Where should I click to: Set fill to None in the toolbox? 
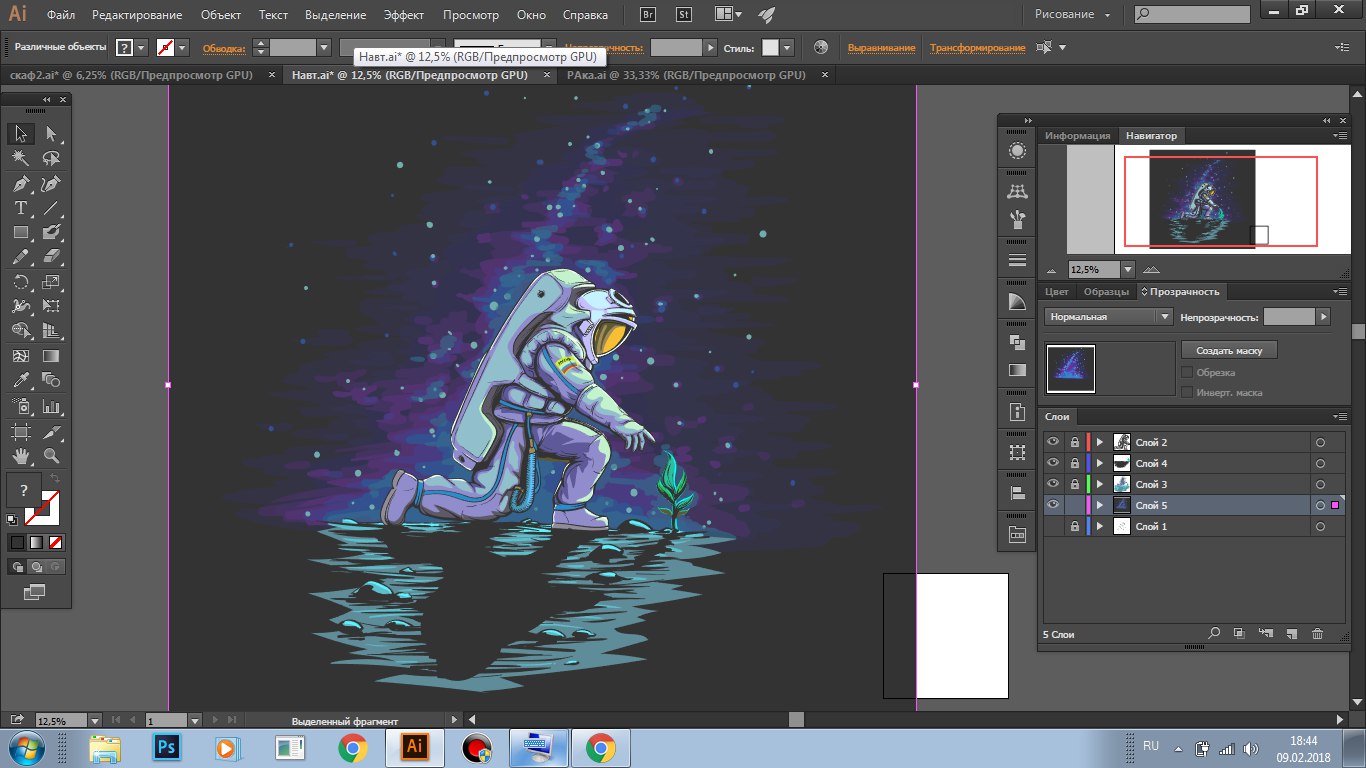pyautogui.click(x=56, y=542)
